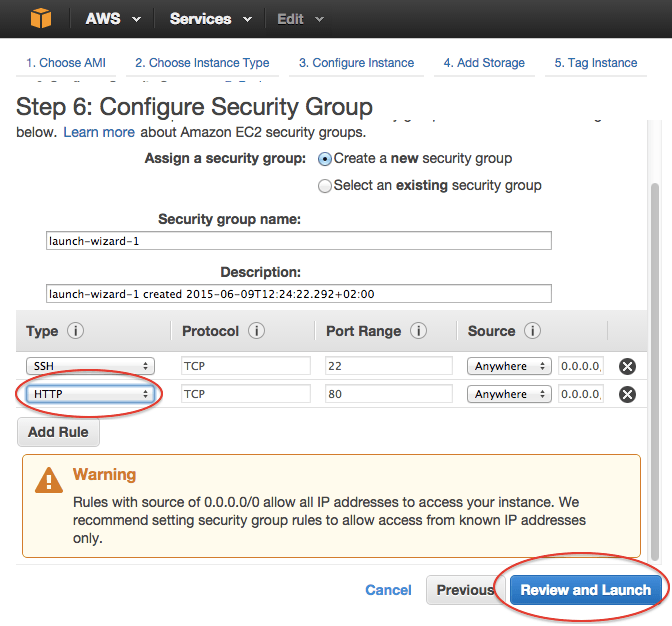Click the SSH row 0.0.0.0 source field
Screen dimensions: 672x626
pos(581,366)
